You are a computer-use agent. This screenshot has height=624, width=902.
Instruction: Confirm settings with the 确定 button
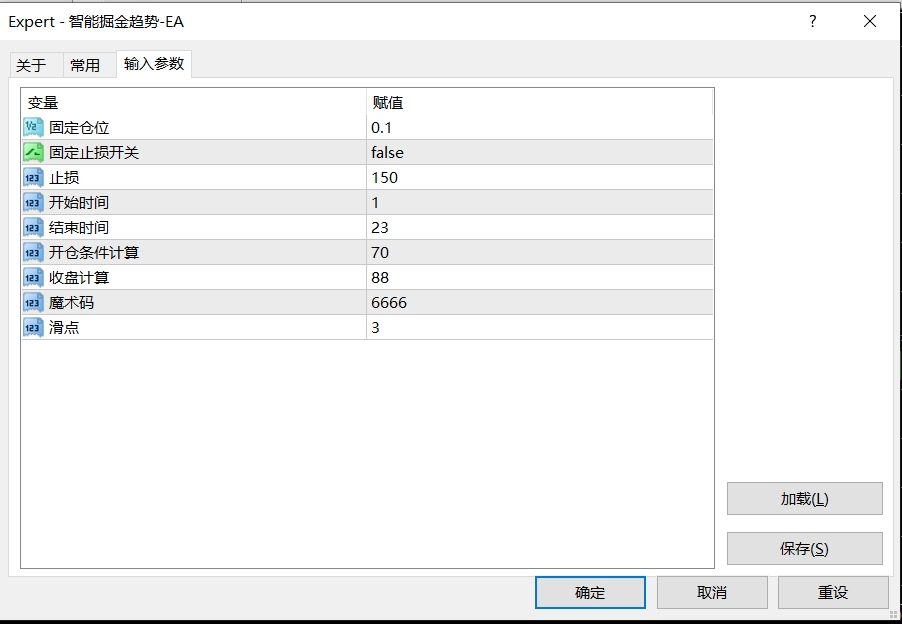[x=590, y=592]
